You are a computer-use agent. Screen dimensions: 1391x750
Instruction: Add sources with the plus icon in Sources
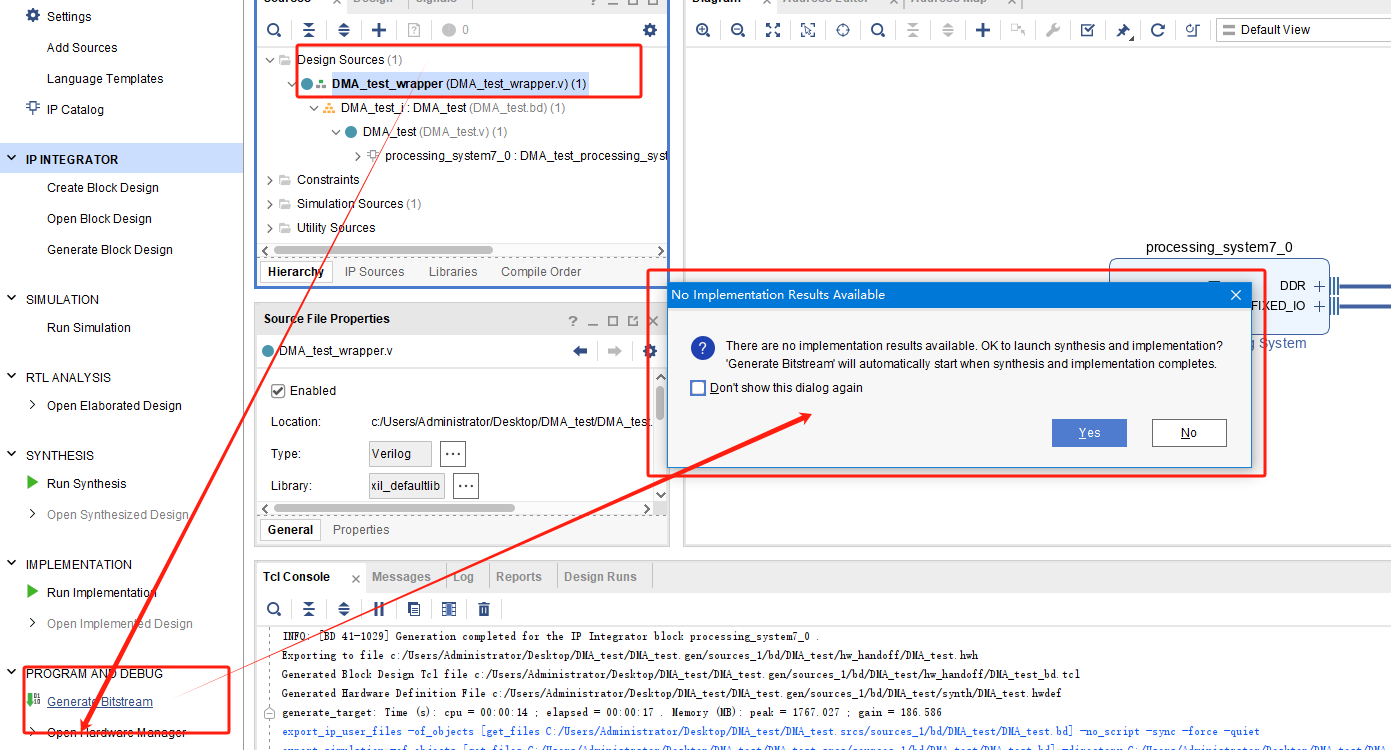click(x=379, y=30)
